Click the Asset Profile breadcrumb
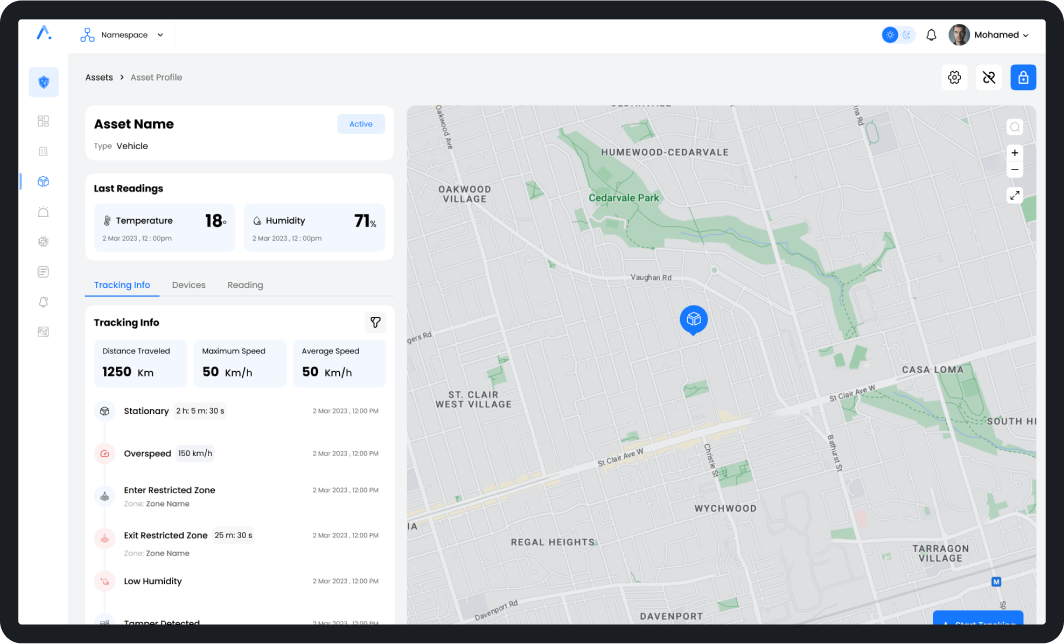 click(x=156, y=77)
